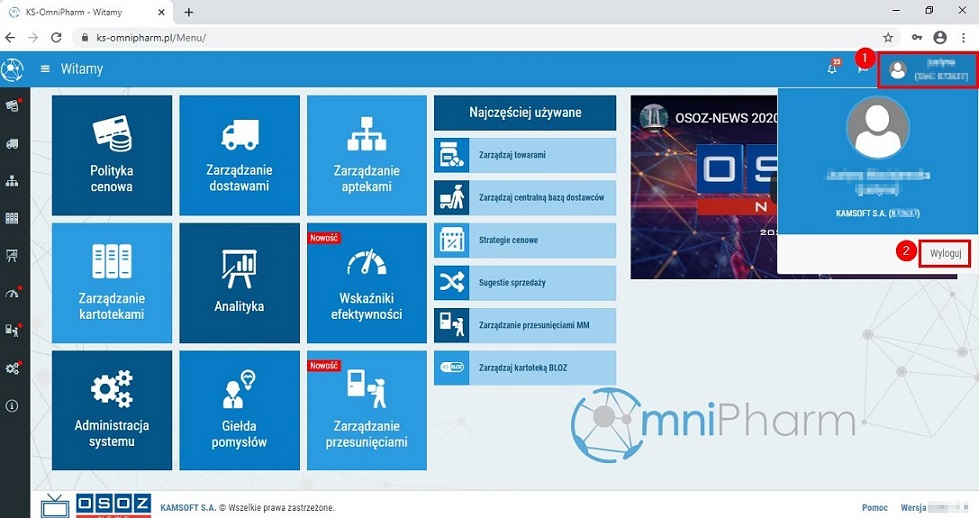Expand the user account dropdown in header

[x=927, y=70]
